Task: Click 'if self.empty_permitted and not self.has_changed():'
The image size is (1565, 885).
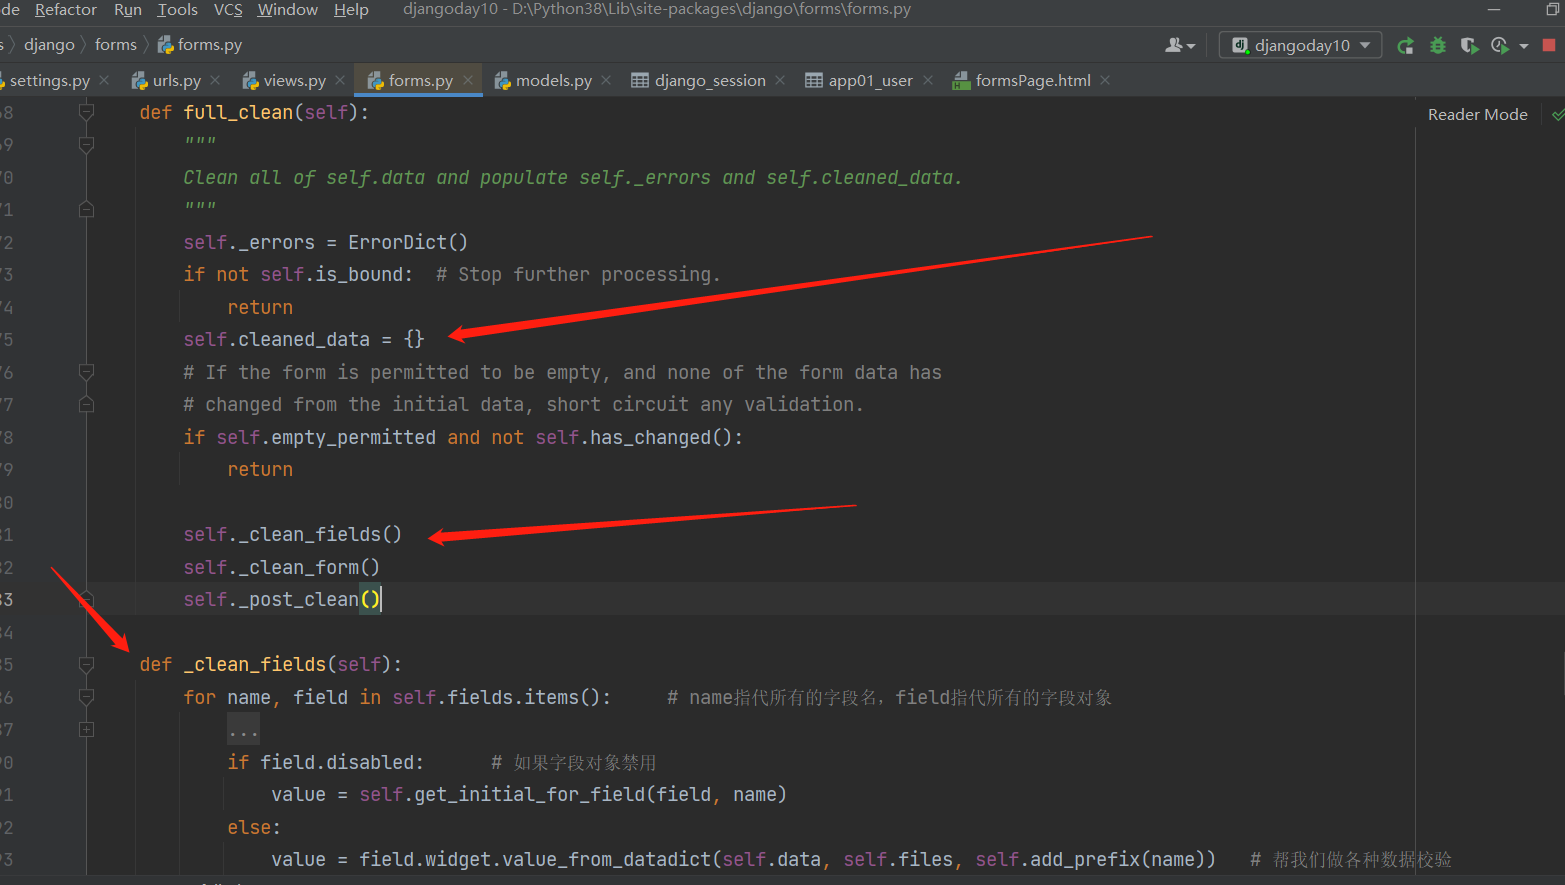Action: coord(463,438)
